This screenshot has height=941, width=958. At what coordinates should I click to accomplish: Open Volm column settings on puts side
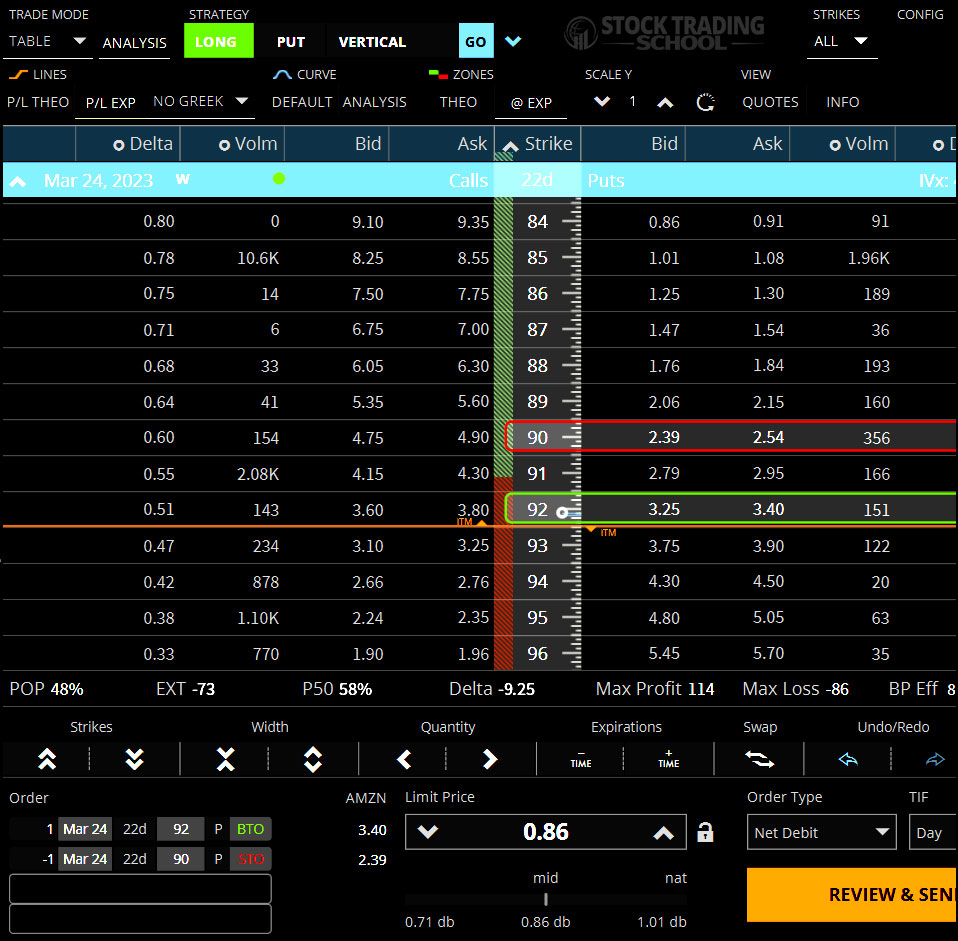[835, 145]
